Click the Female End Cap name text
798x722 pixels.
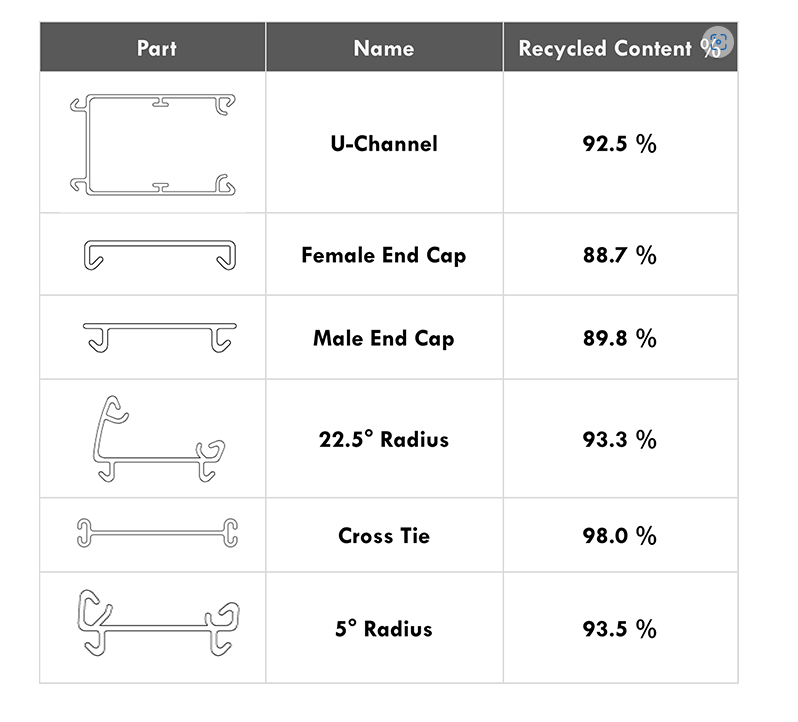tap(384, 255)
